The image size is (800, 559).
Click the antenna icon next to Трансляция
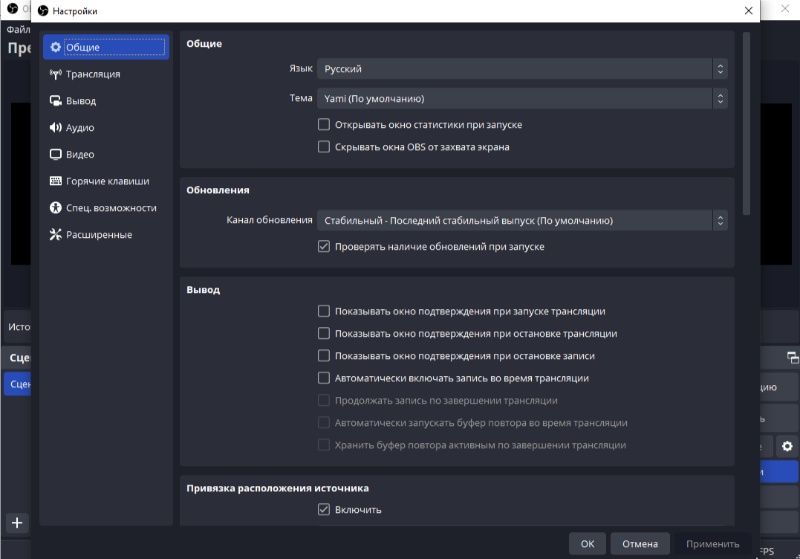[x=56, y=74]
